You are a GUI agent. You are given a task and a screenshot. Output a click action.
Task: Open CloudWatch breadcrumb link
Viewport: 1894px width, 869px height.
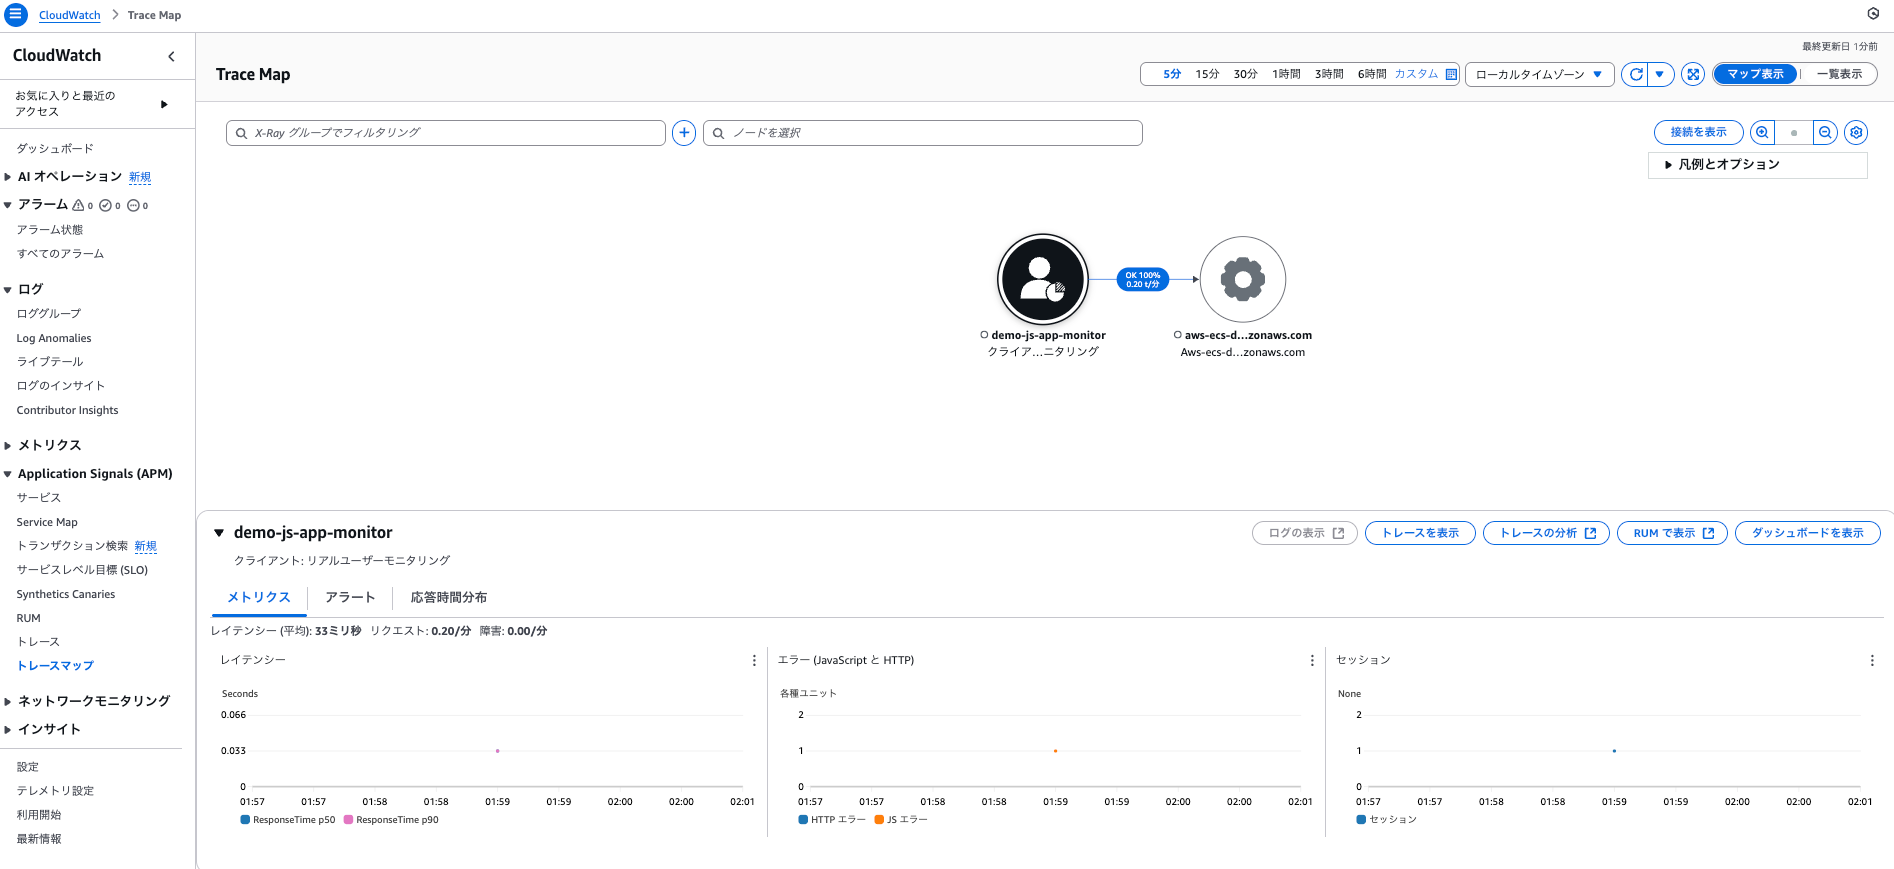tap(70, 15)
